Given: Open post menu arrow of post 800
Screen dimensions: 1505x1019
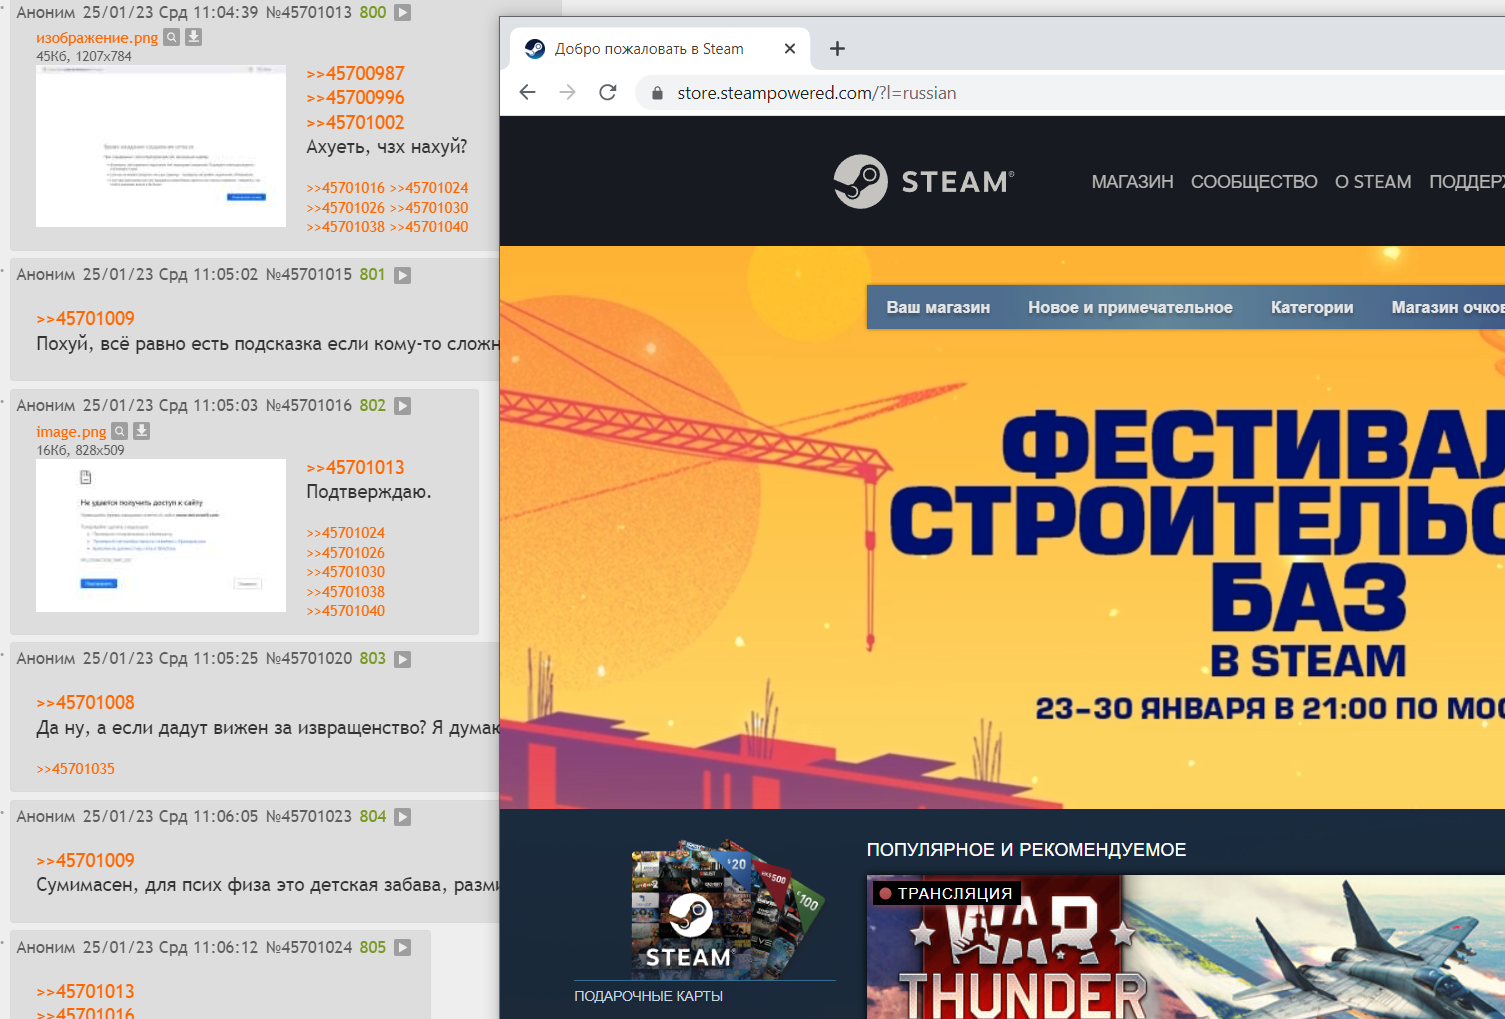Looking at the screenshot, I should (x=403, y=13).
